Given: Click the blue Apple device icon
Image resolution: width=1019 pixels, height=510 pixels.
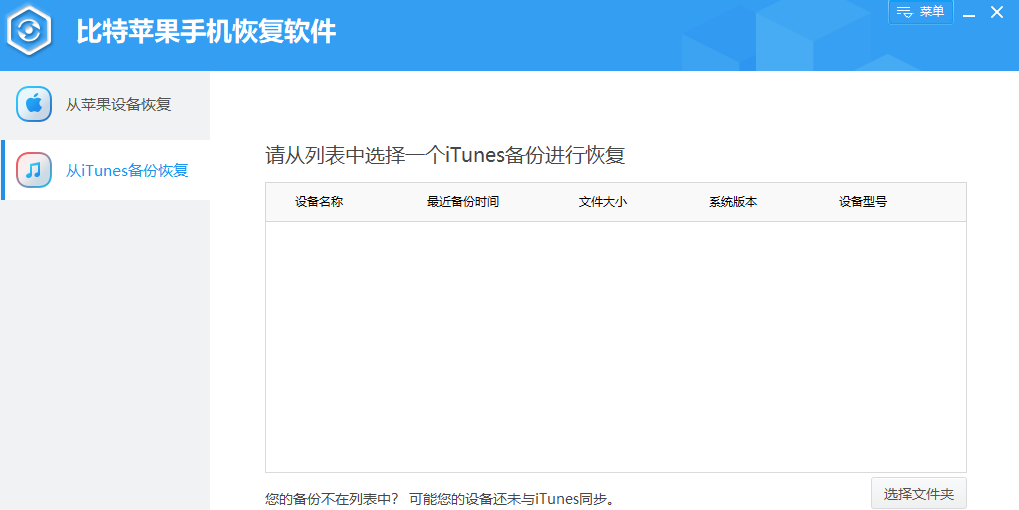Looking at the screenshot, I should [x=34, y=104].
